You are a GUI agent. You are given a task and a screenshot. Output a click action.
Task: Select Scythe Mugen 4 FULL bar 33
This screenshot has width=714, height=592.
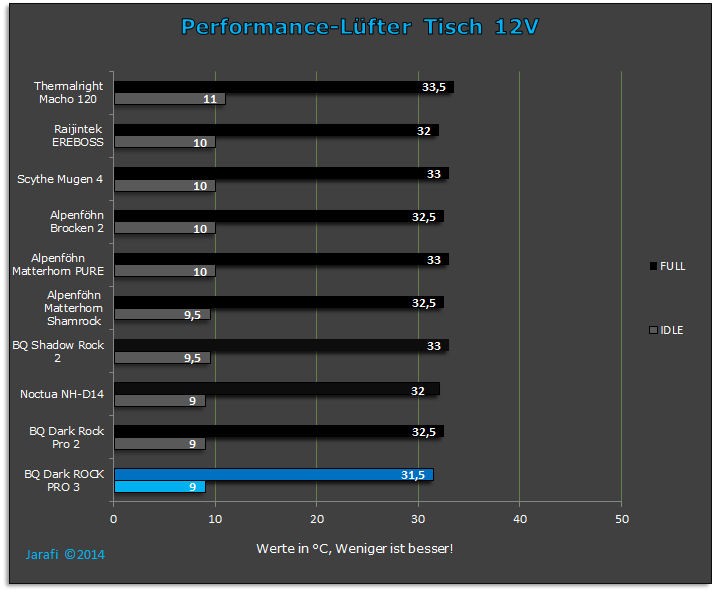coord(281,173)
